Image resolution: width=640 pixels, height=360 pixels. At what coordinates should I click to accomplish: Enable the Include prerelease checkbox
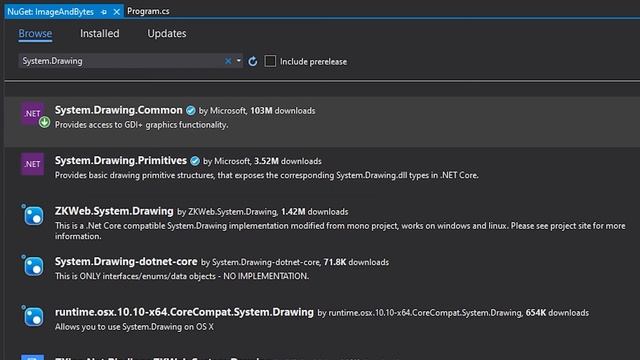(270, 61)
